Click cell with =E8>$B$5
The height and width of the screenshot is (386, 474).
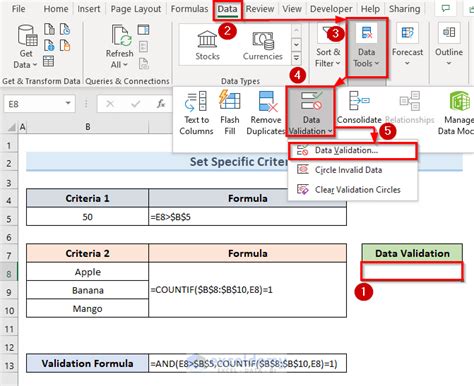click(x=247, y=217)
